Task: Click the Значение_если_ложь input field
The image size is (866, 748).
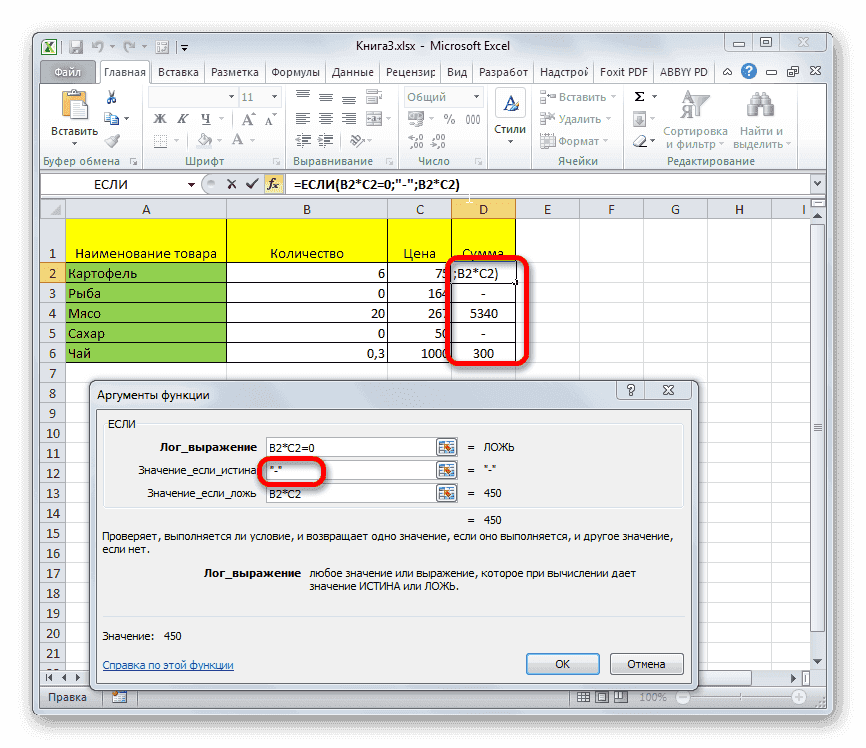Action: pyautogui.click(x=350, y=493)
